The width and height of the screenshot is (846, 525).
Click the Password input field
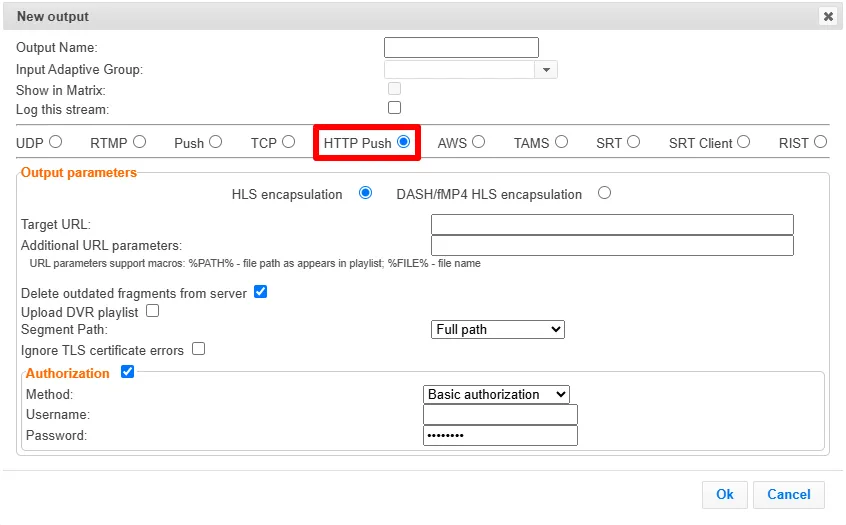pos(500,435)
